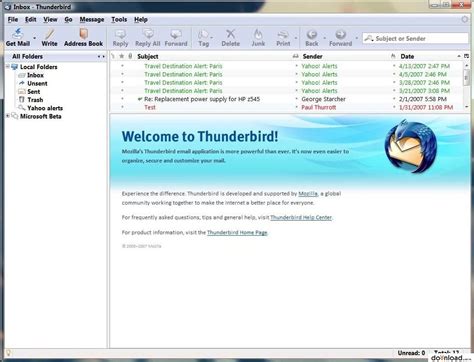Image resolution: width=474 pixels, height=362 pixels.
Task: Click the Tag toolbar icon
Action: (x=203, y=34)
